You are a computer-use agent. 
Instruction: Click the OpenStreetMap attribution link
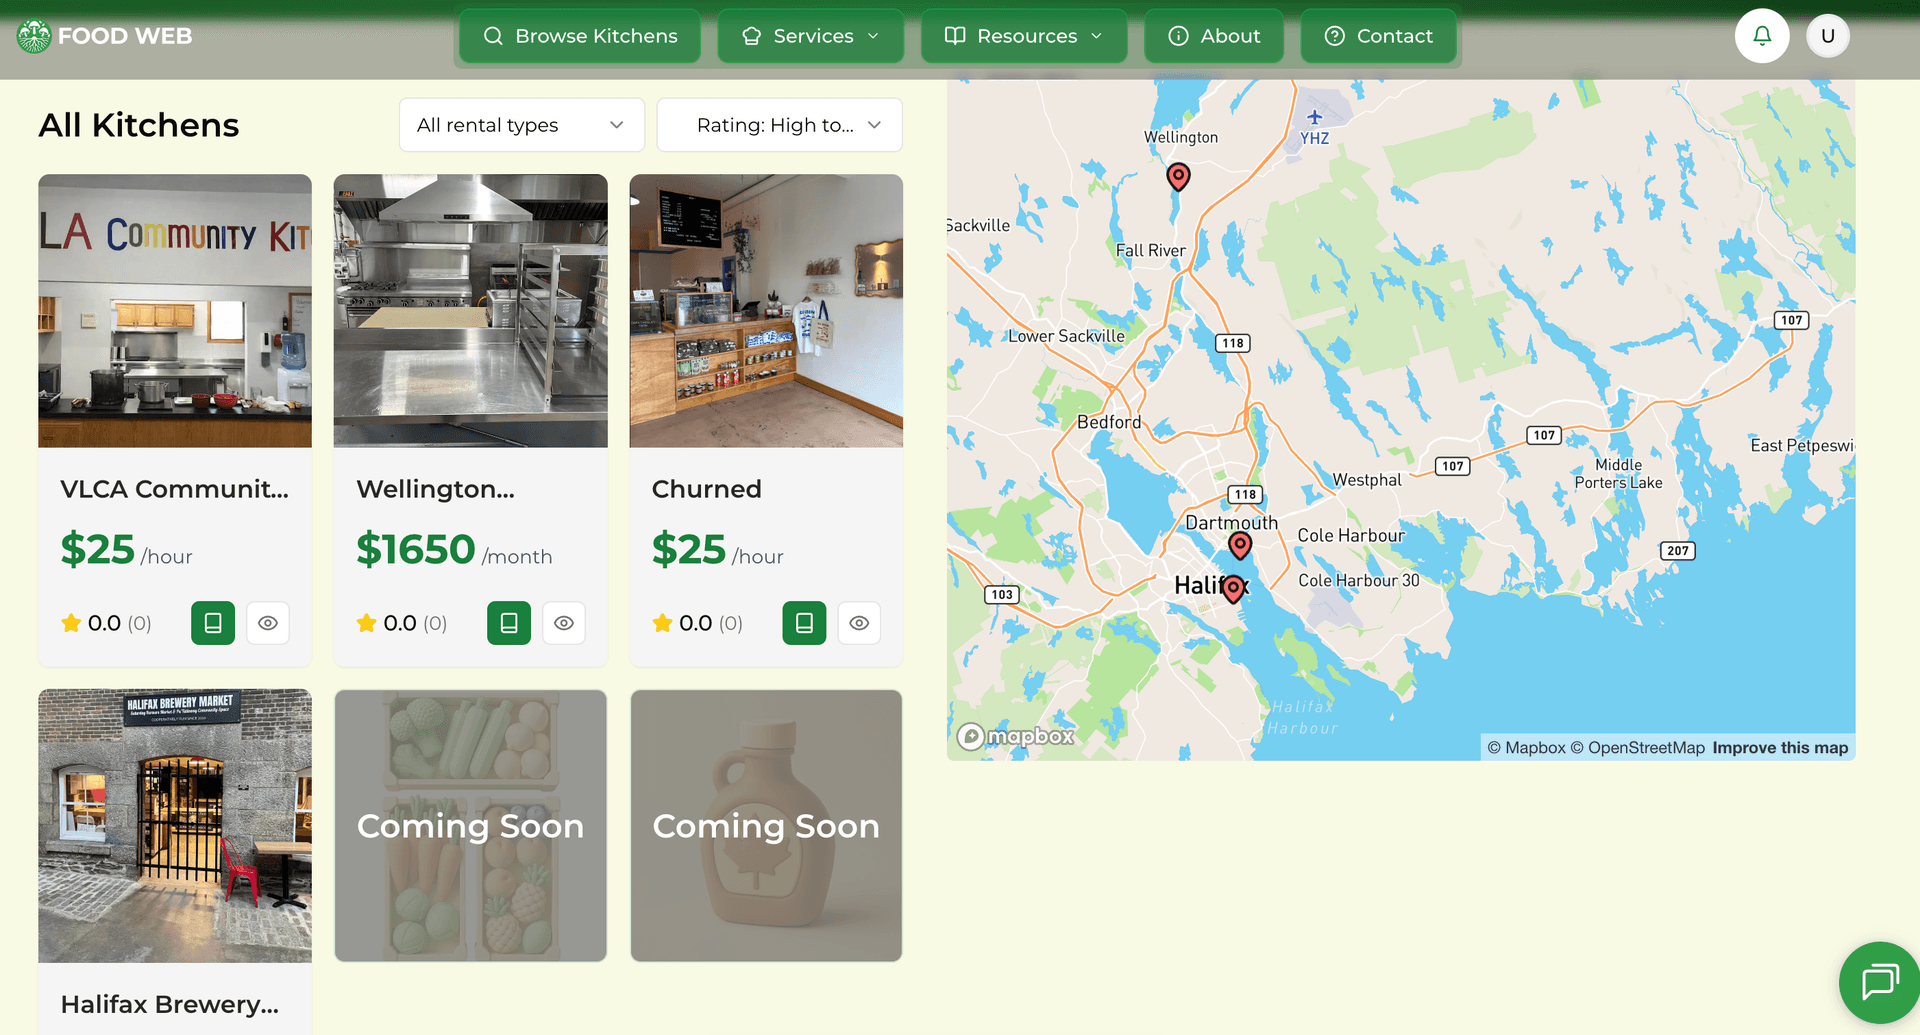point(1637,748)
